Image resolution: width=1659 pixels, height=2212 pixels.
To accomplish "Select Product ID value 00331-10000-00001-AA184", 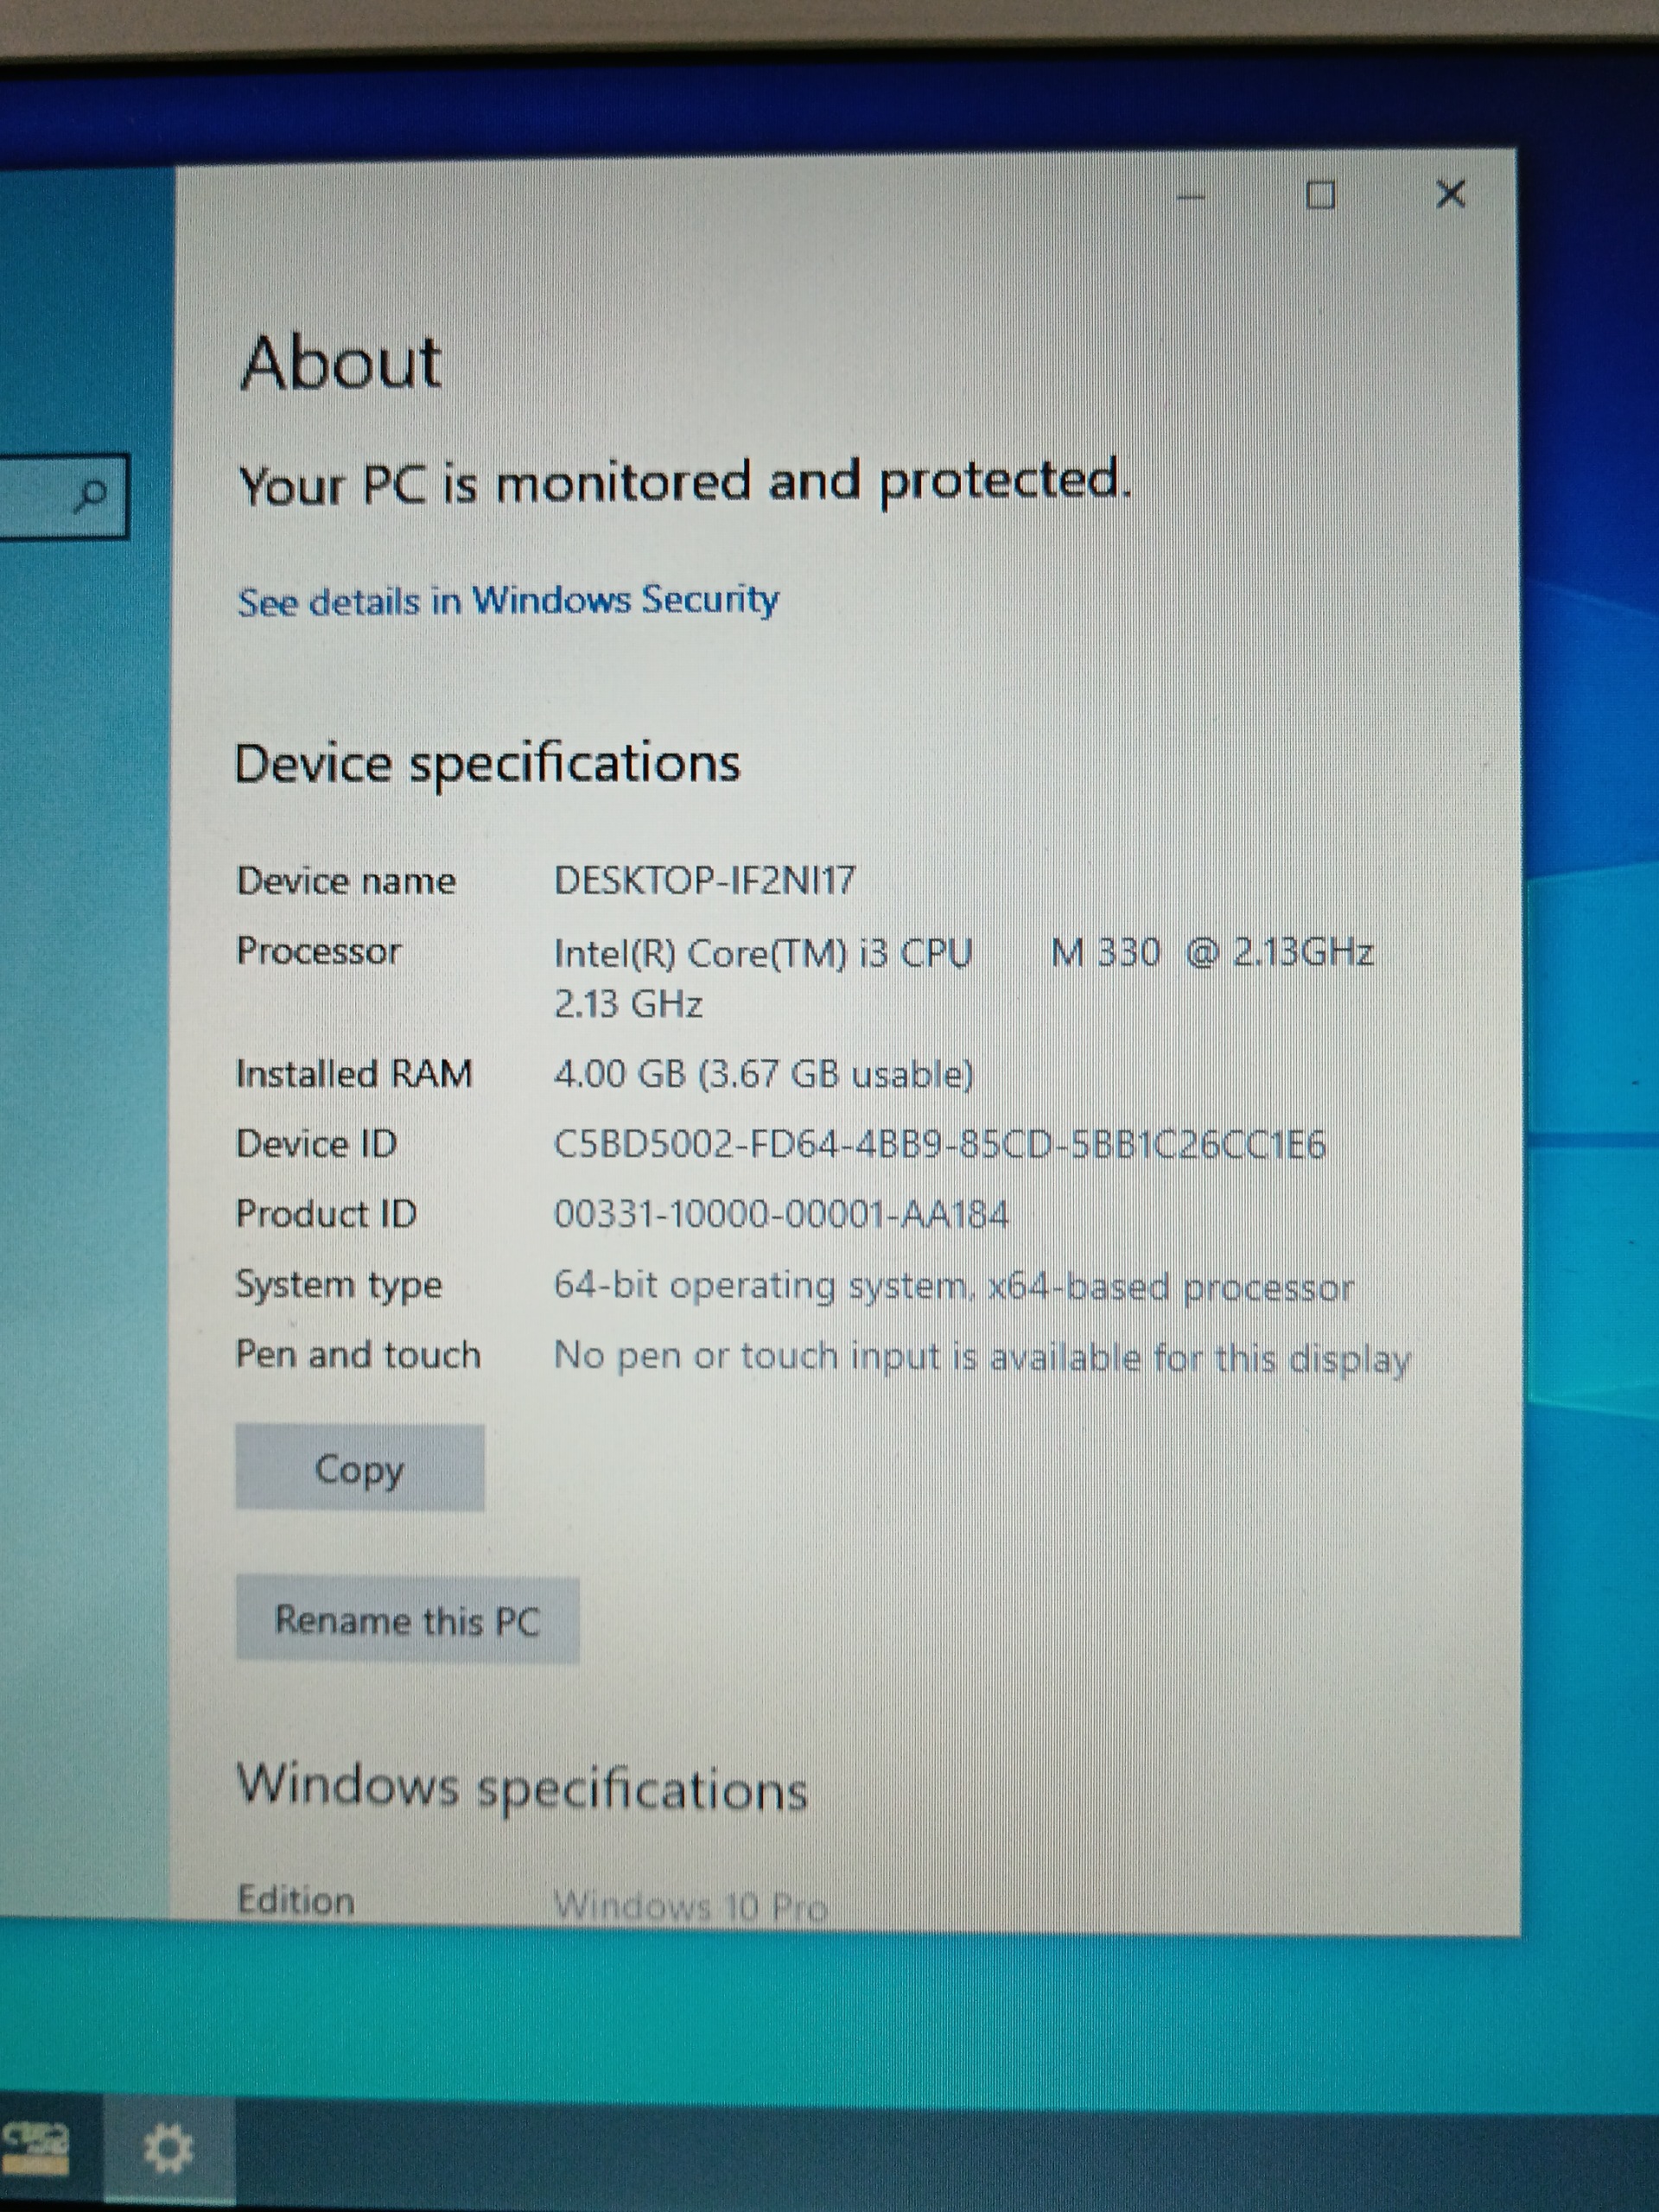I will 781,1214.
